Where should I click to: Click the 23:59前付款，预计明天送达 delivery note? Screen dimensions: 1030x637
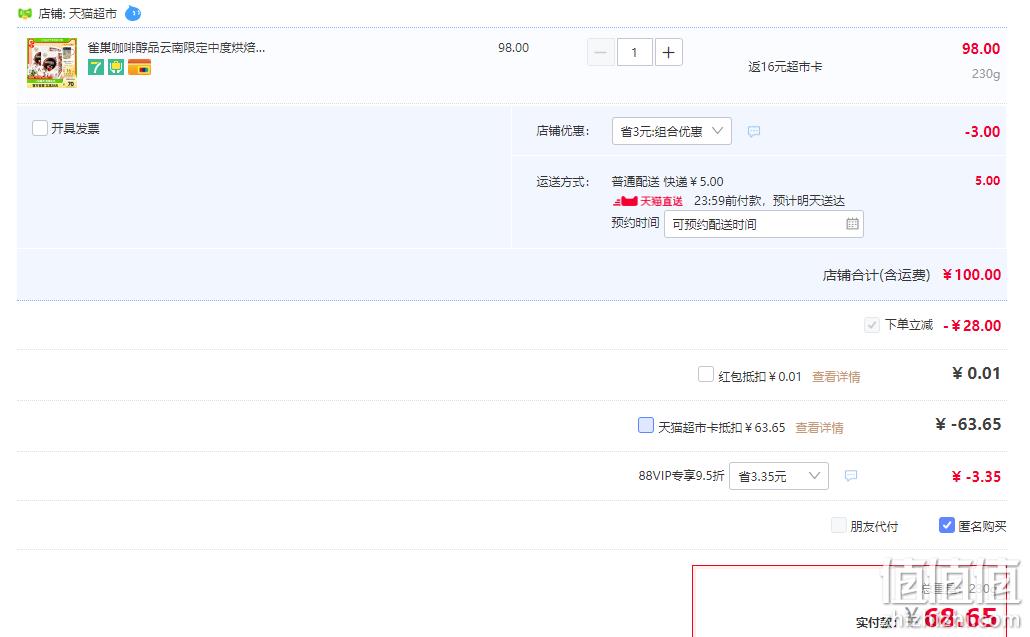click(x=769, y=200)
